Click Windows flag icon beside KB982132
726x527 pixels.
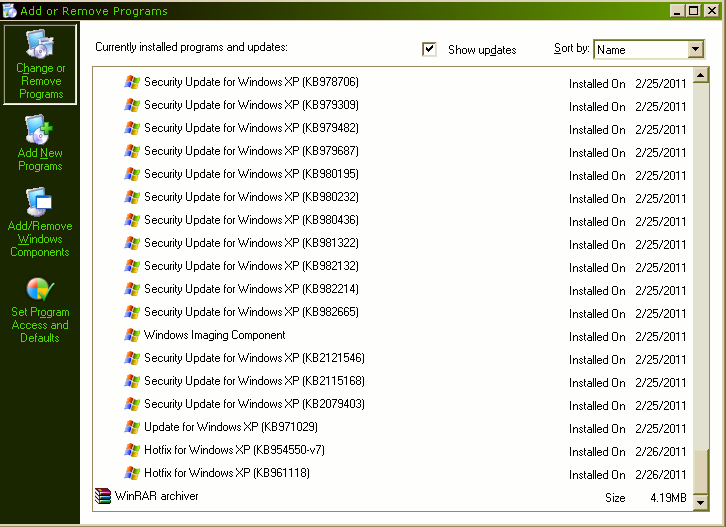(x=132, y=266)
